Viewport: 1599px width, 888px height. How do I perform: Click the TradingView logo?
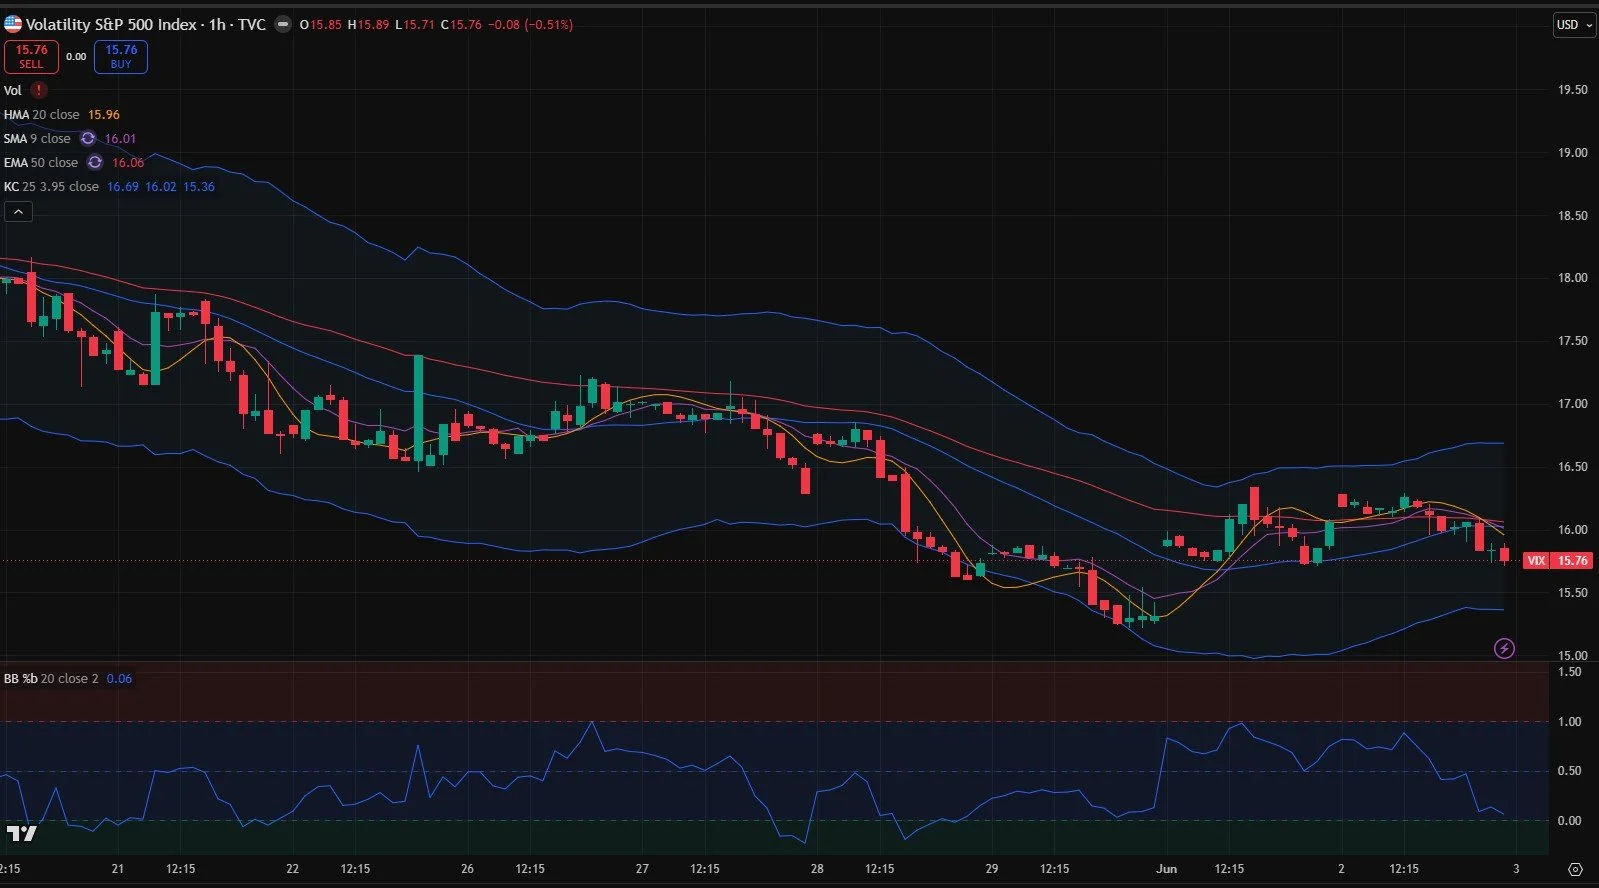click(21, 833)
